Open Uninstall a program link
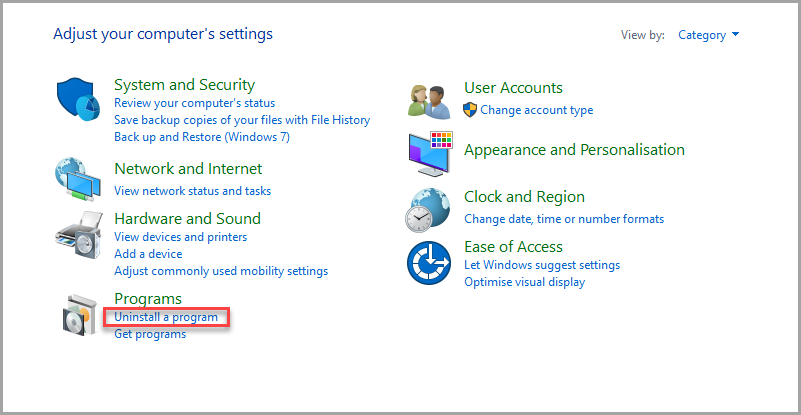 click(166, 317)
